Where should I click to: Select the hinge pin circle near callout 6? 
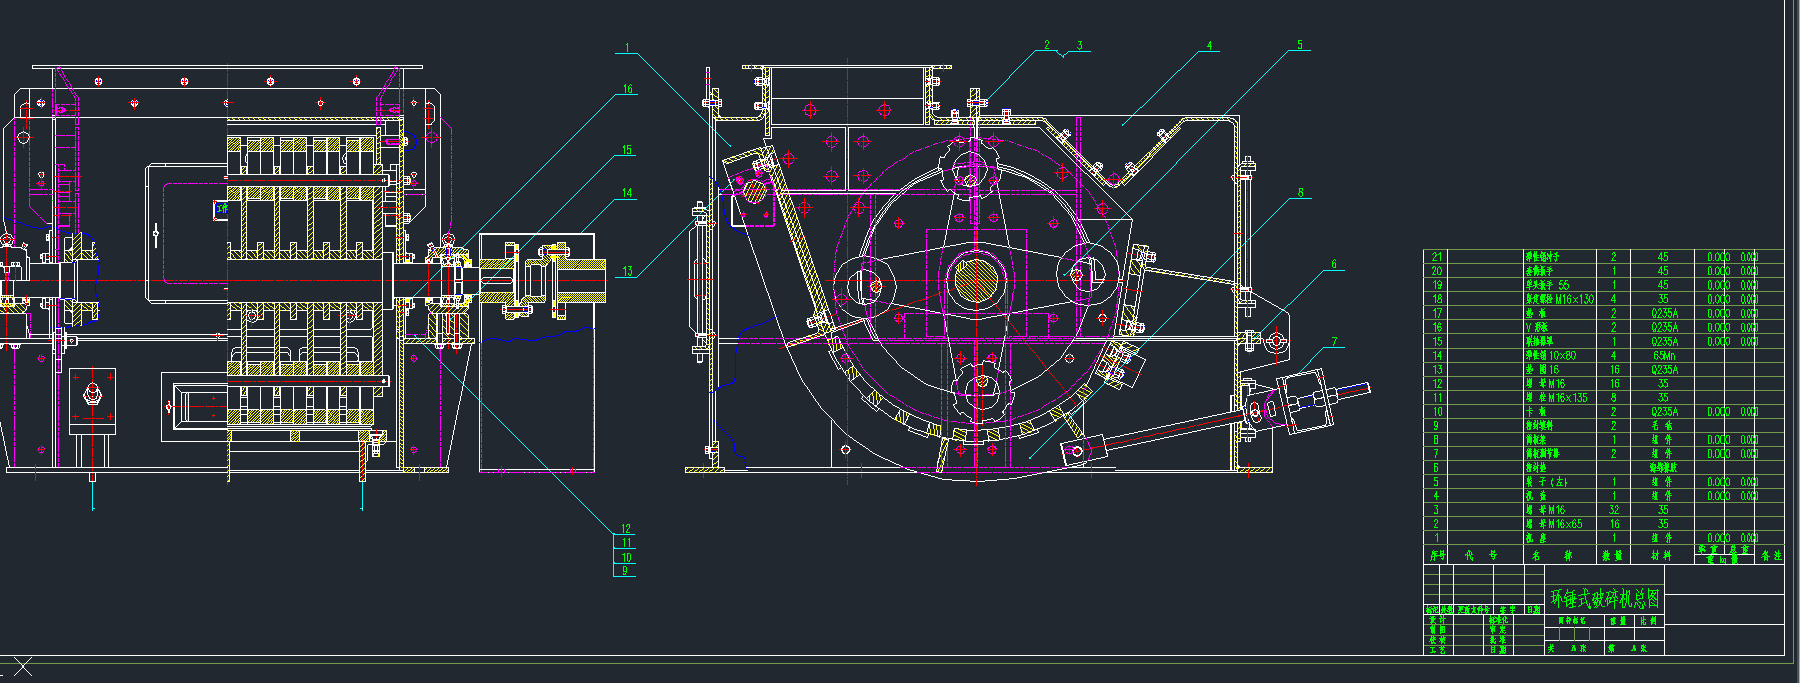1276,342
